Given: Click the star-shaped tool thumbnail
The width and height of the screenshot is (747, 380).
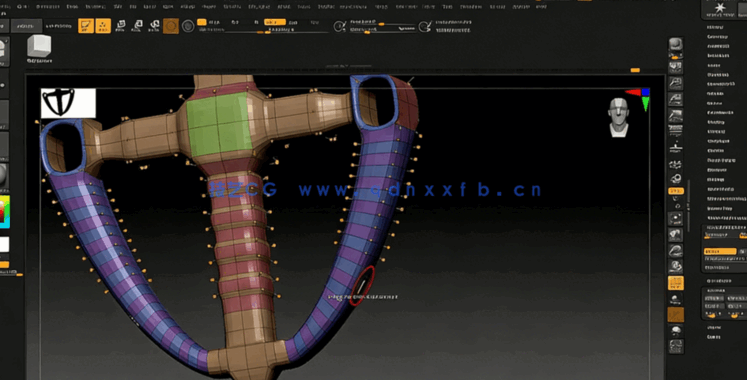Looking at the screenshot, I should [x=720, y=9].
